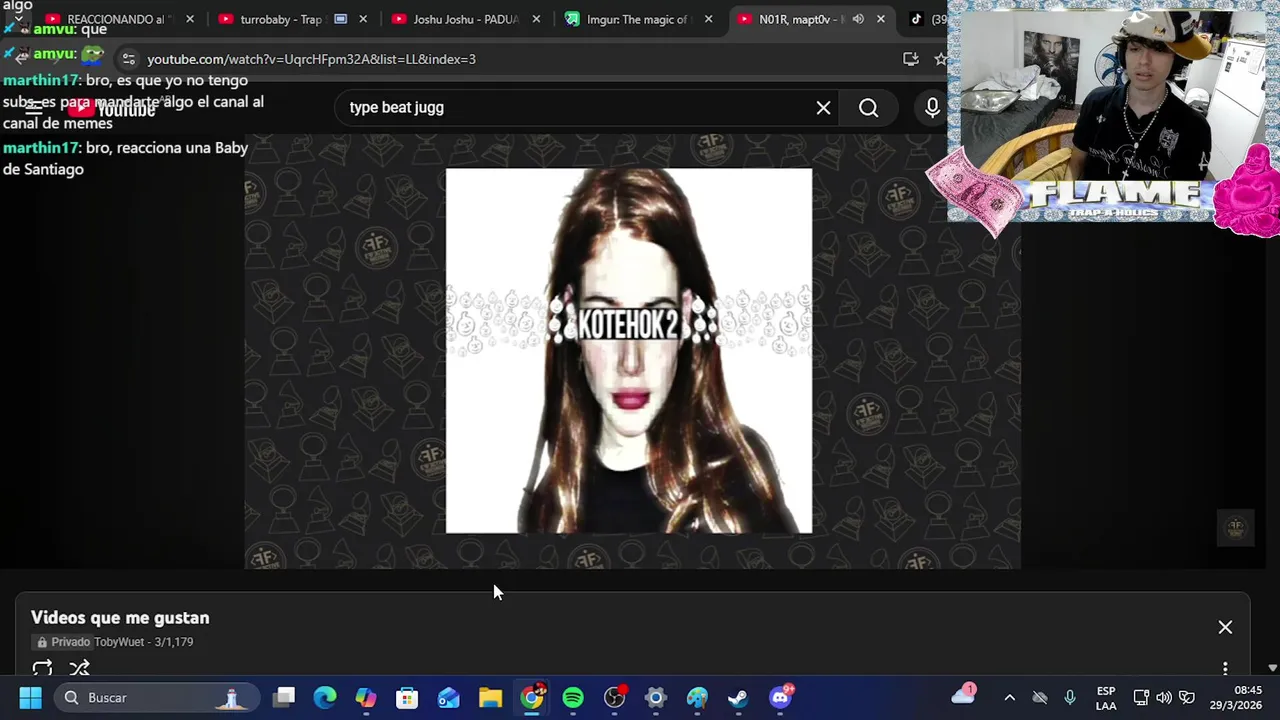Viewport: 1280px width, 720px height.
Task: Click the channel watermark on the video
Action: coord(1235,527)
